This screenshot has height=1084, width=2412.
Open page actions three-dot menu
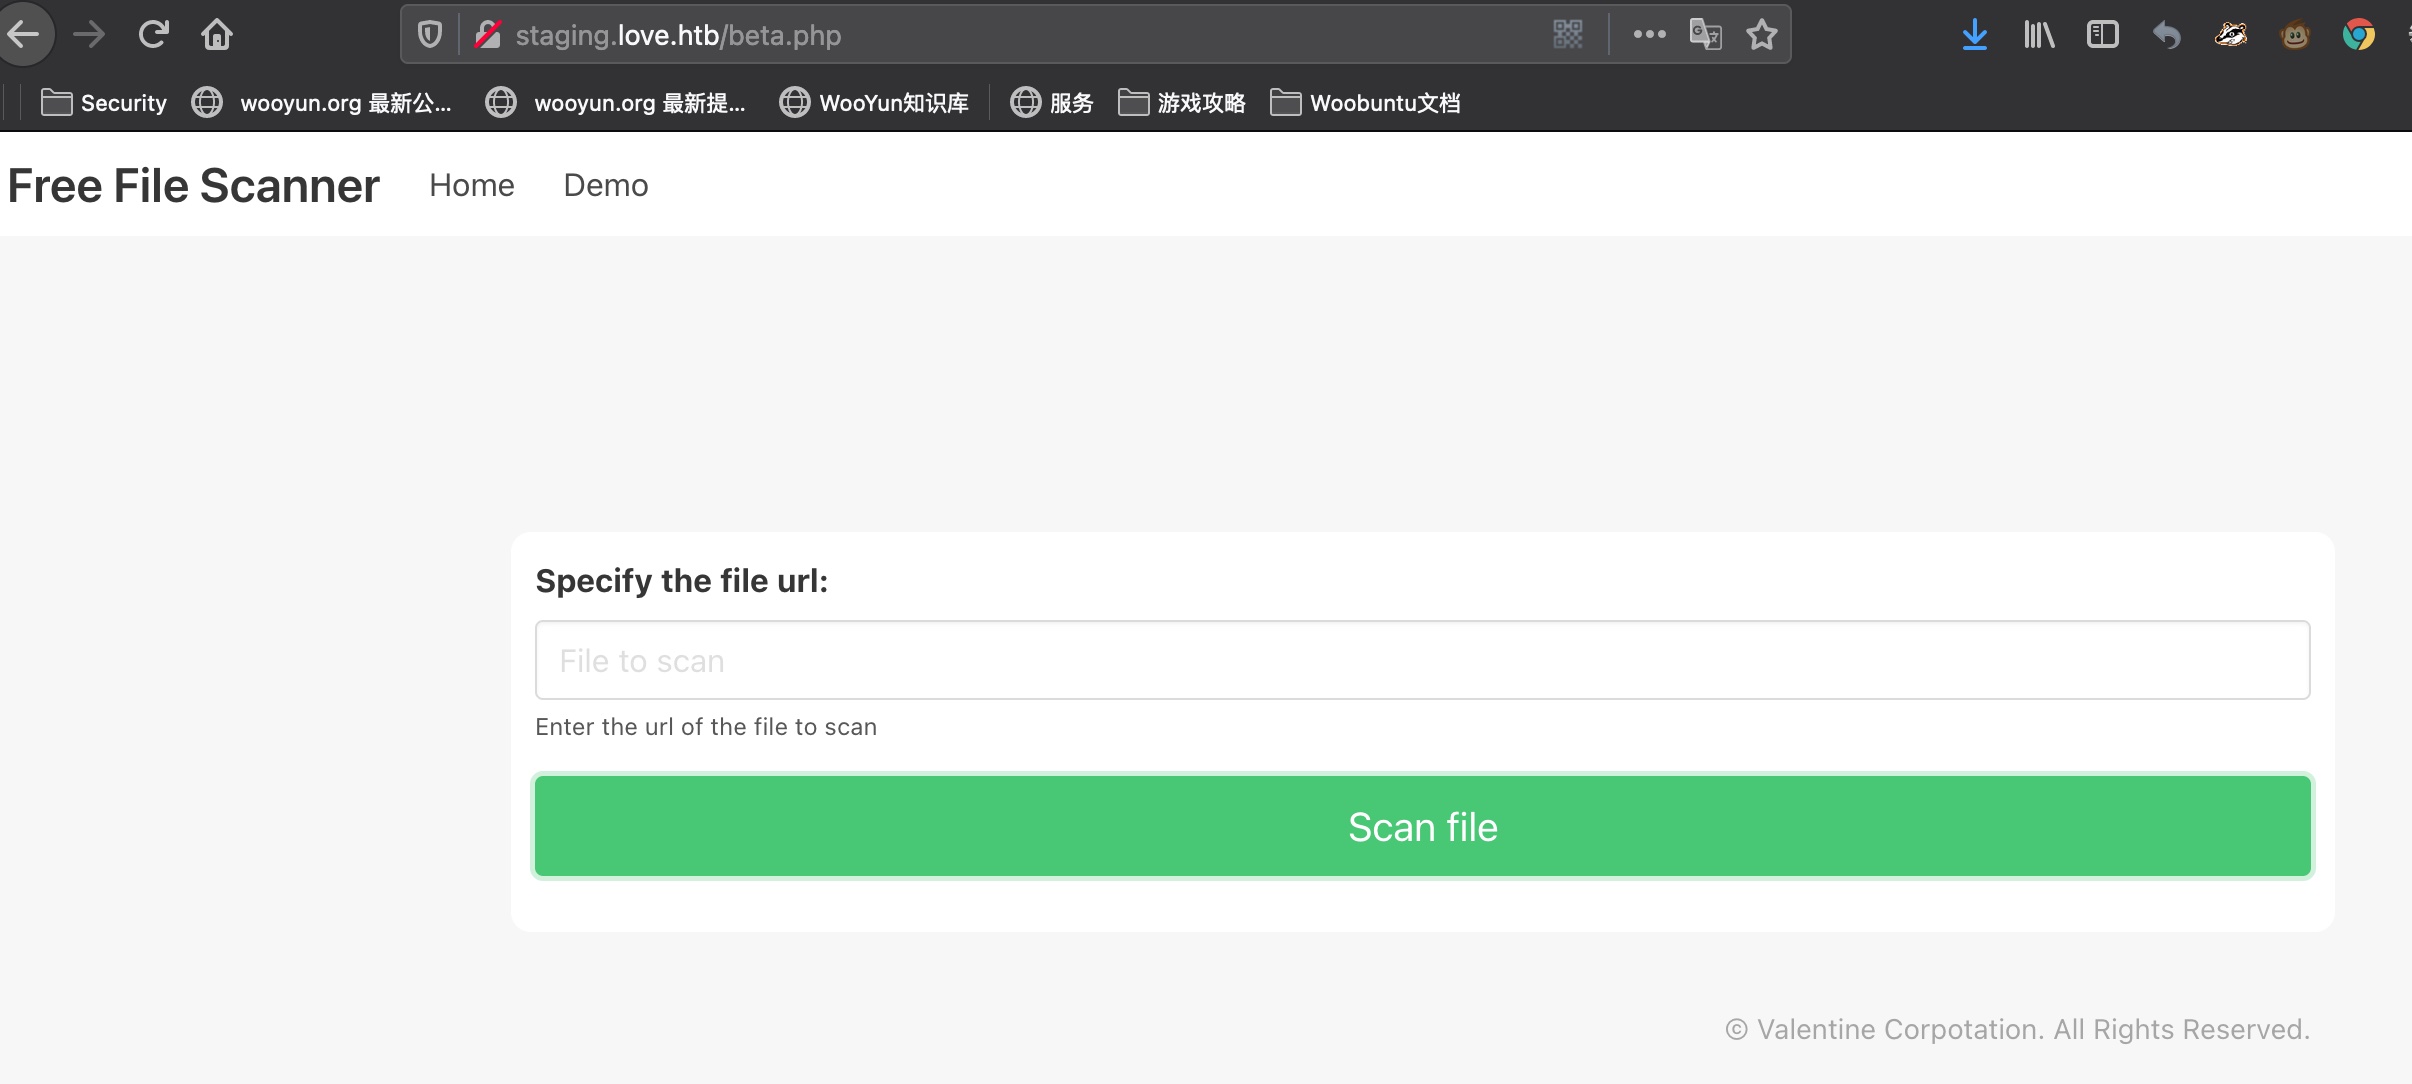[x=1649, y=35]
